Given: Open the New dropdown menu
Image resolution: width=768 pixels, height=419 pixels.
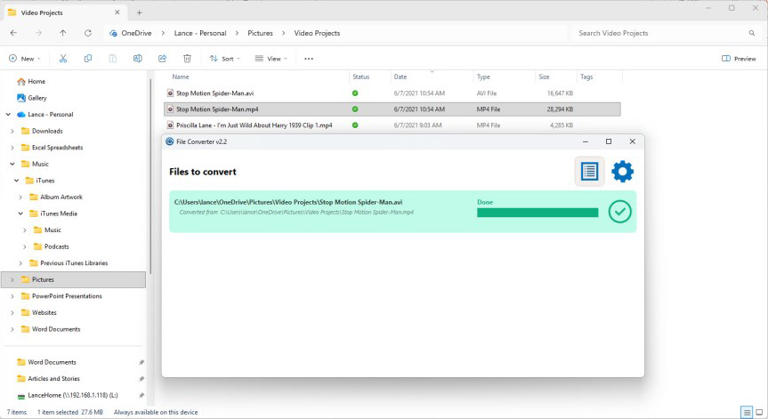Looking at the screenshot, I should tap(24, 58).
